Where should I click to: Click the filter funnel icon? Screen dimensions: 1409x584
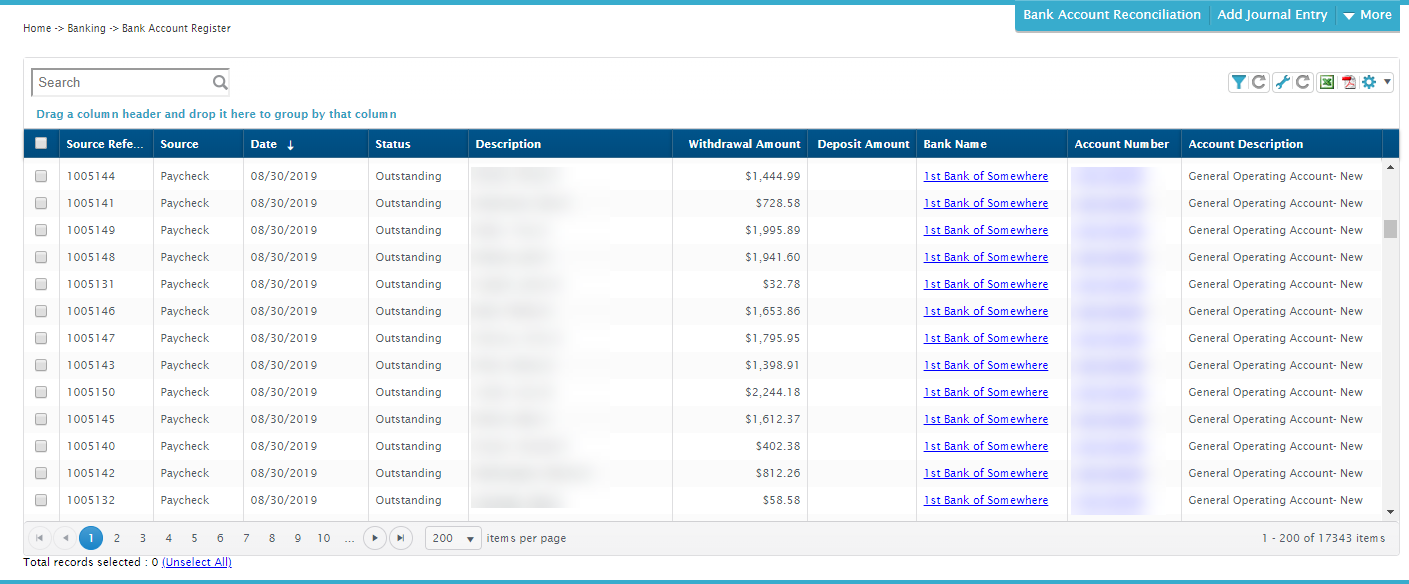point(1238,83)
